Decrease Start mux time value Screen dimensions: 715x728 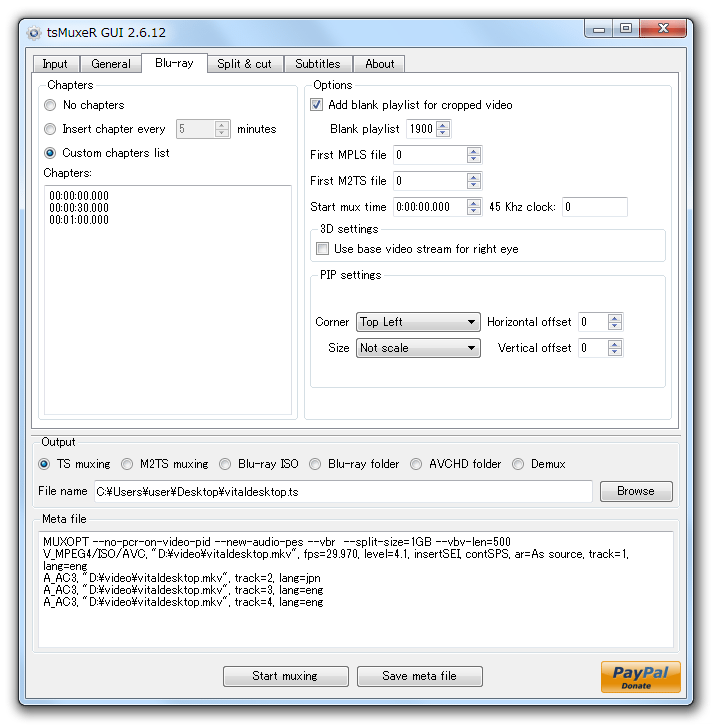tap(474, 211)
